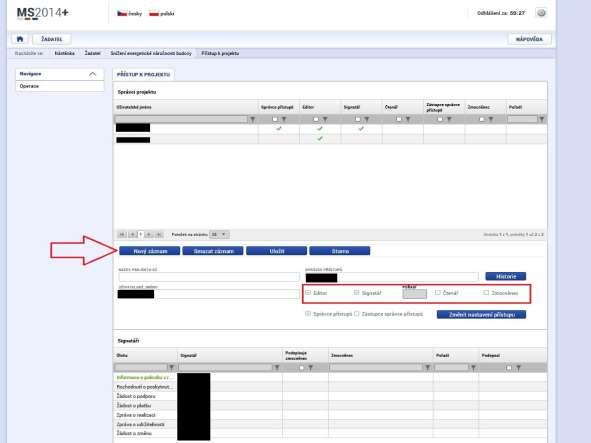
Task: Open filter funnel for Editor column
Action: [x=325, y=120]
